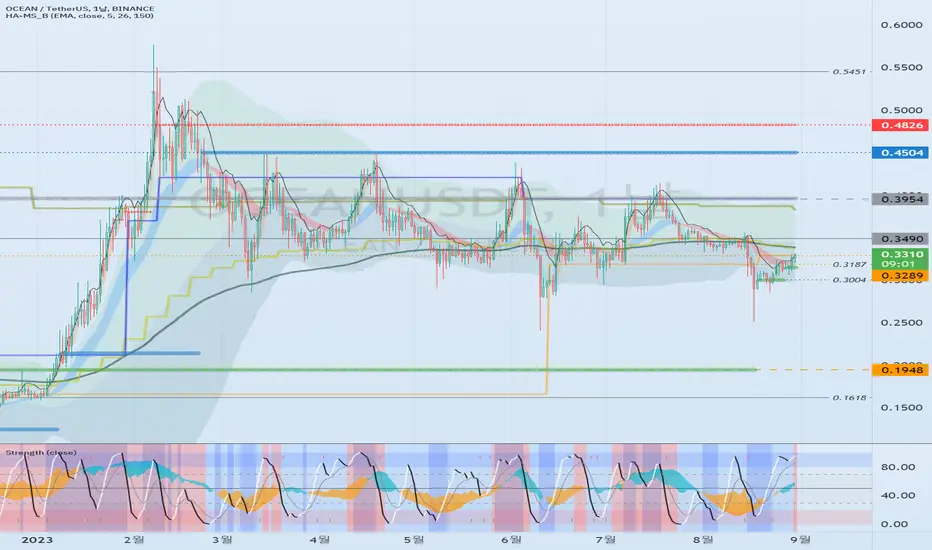Click the 0.1618 horizontal line label
932x550 pixels.
[849, 397]
